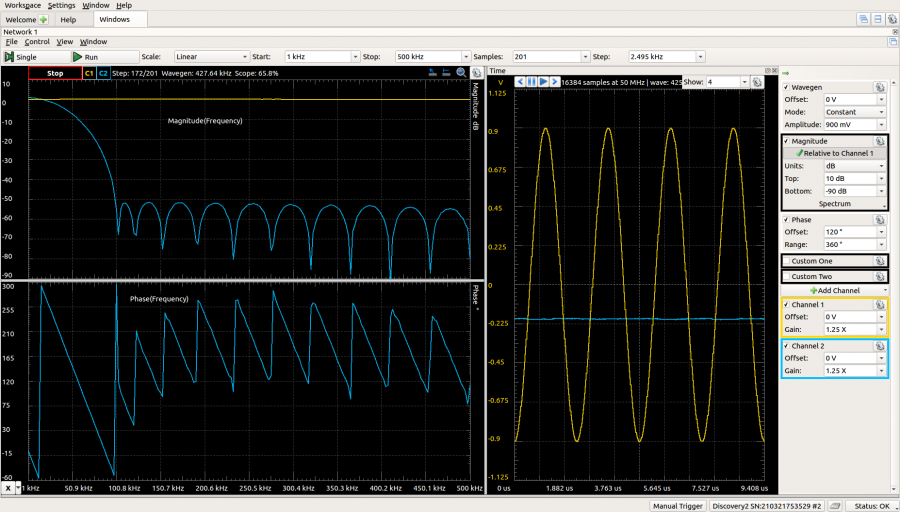This screenshot has height=512, width=900.
Task: Open Channel 2 gear options
Action: pos(879,346)
